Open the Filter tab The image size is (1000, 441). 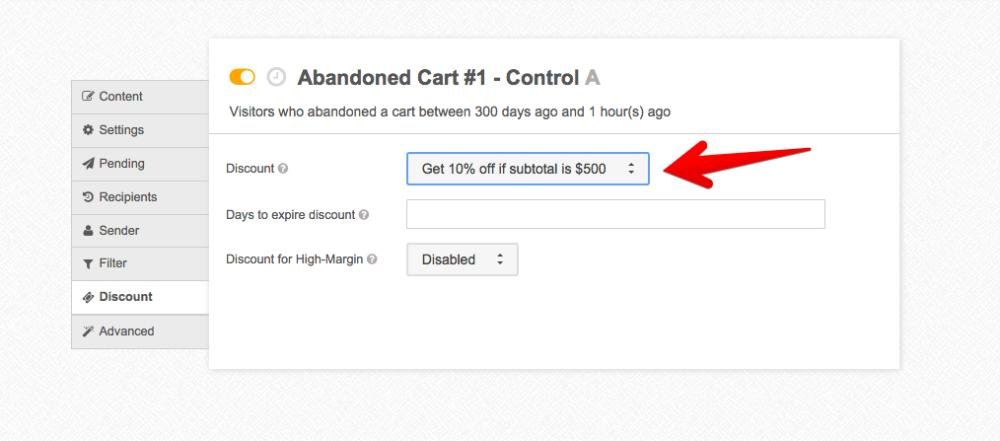click(112, 263)
